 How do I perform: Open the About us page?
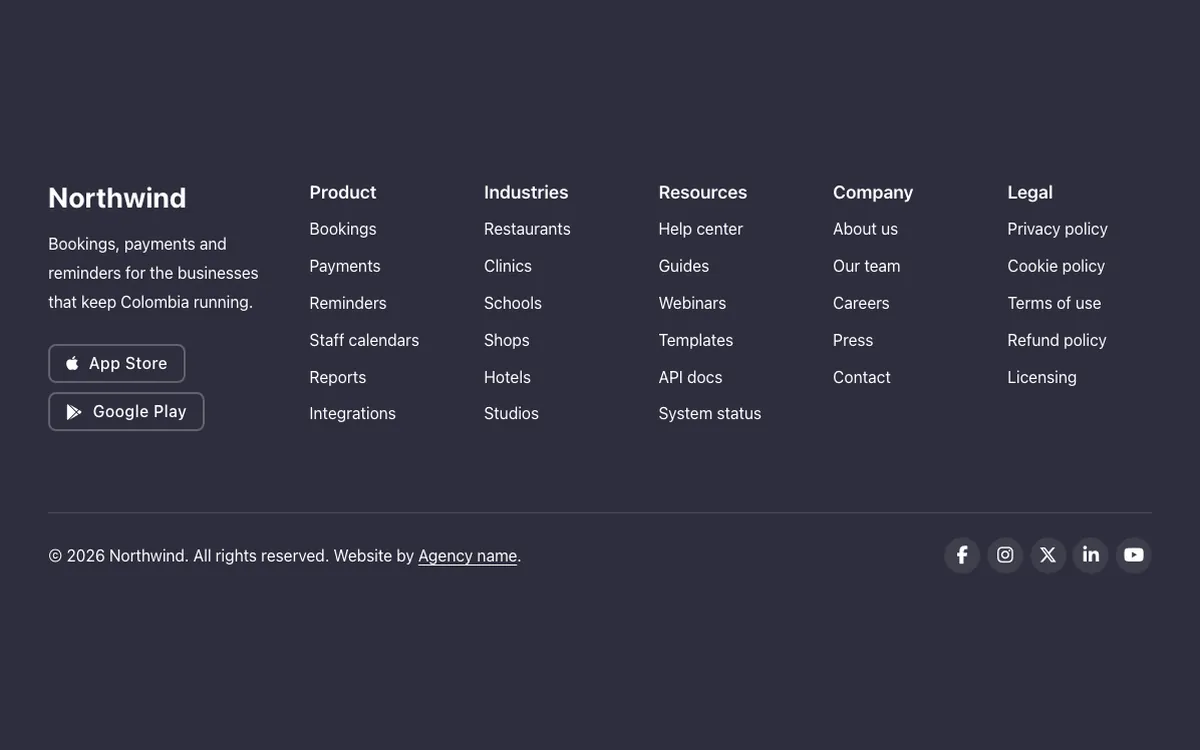coord(865,229)
